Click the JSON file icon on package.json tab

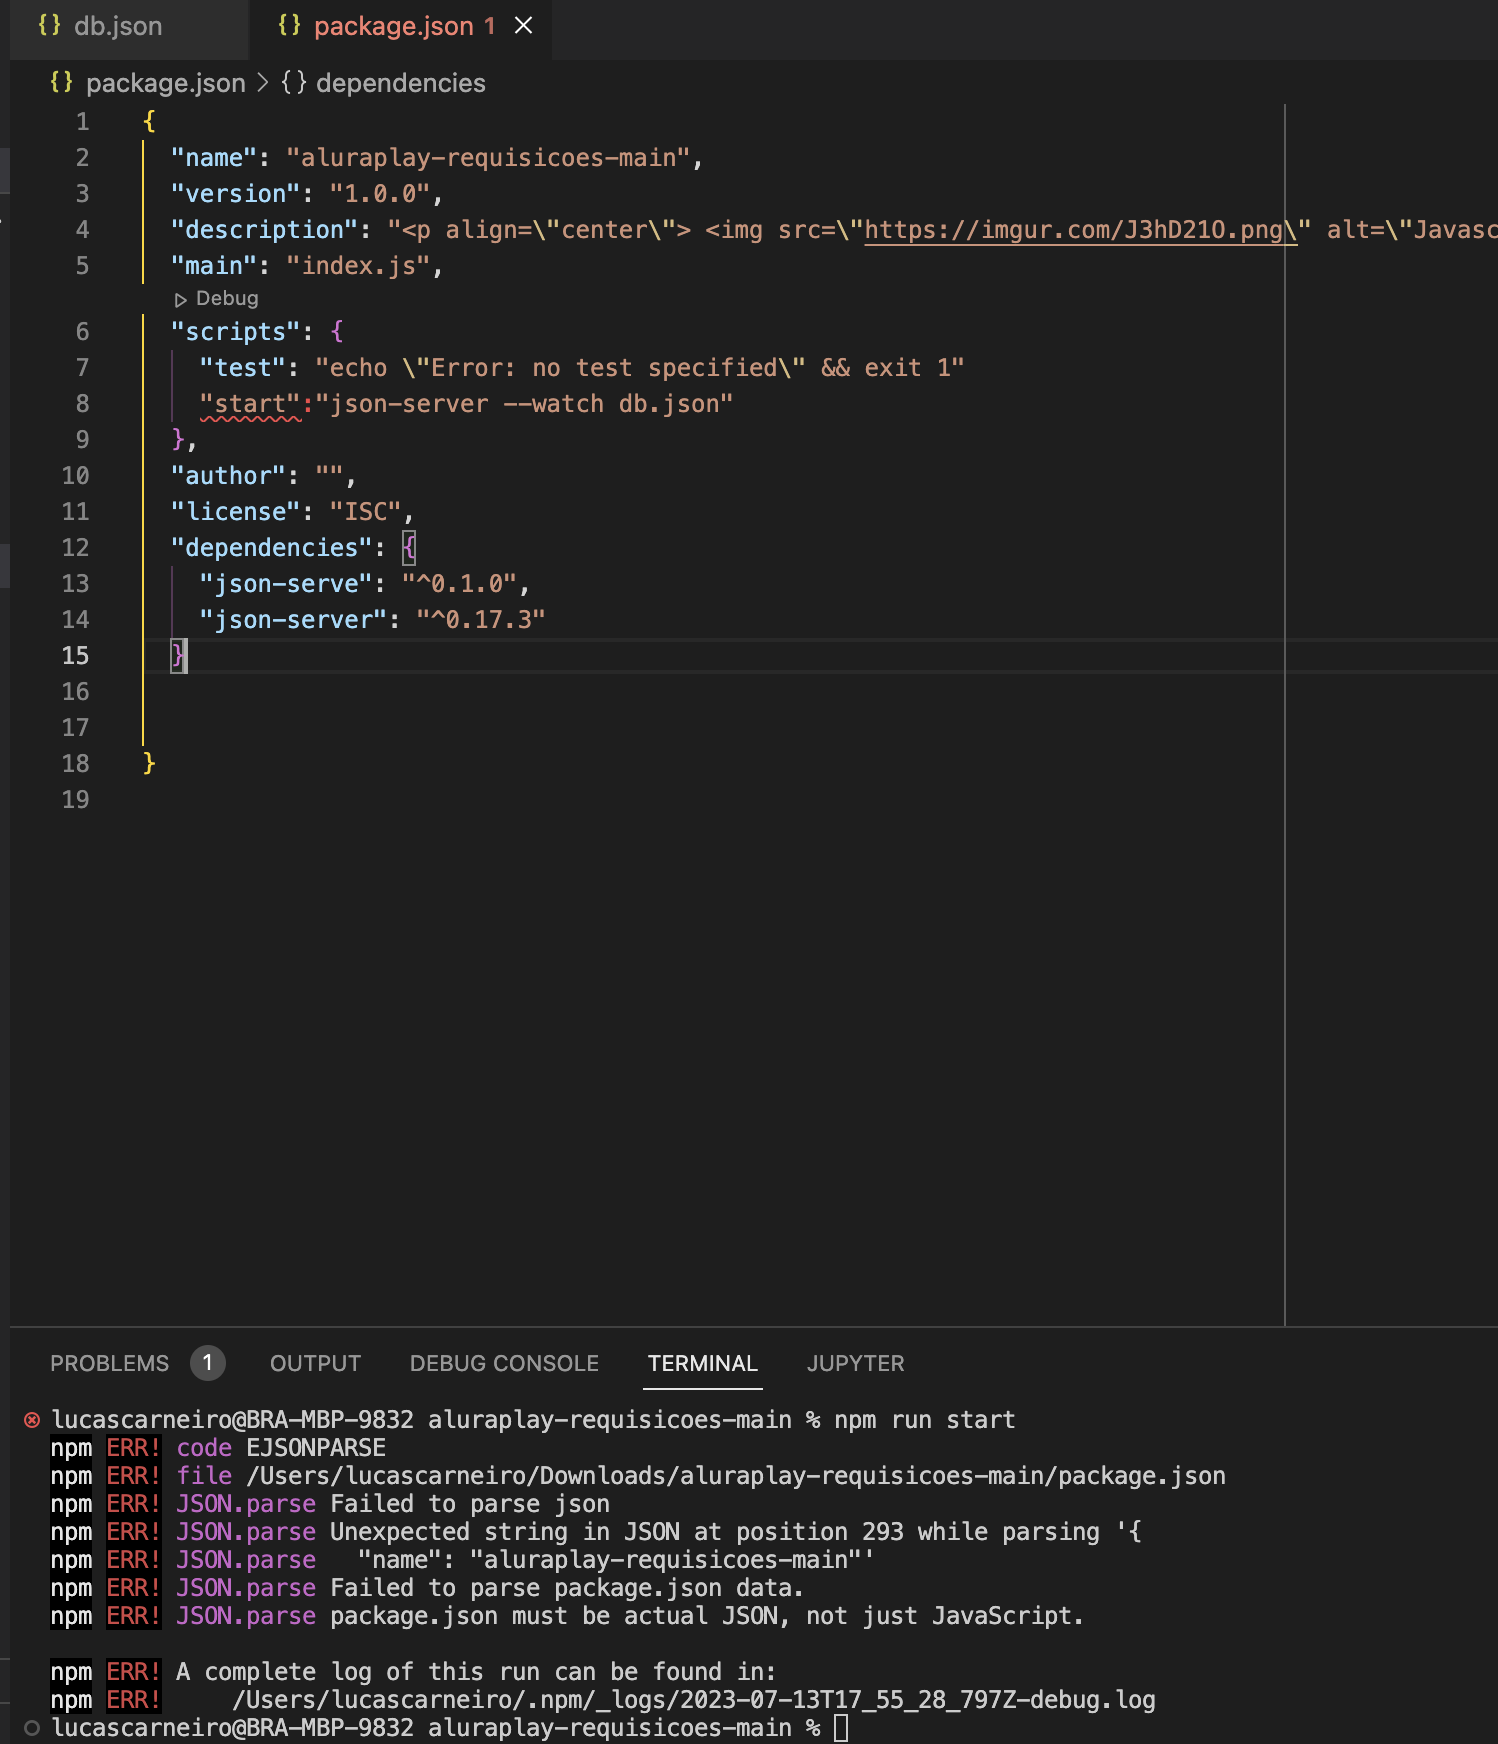(289, 26)
